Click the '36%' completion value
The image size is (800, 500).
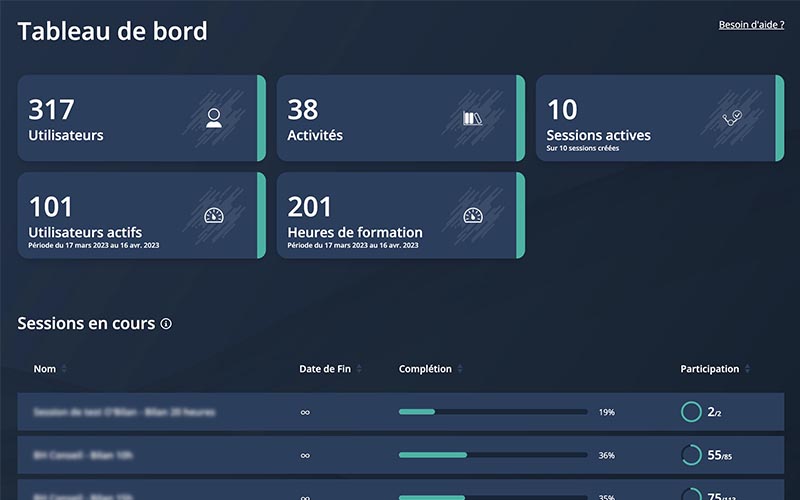[x=607, y=456]
